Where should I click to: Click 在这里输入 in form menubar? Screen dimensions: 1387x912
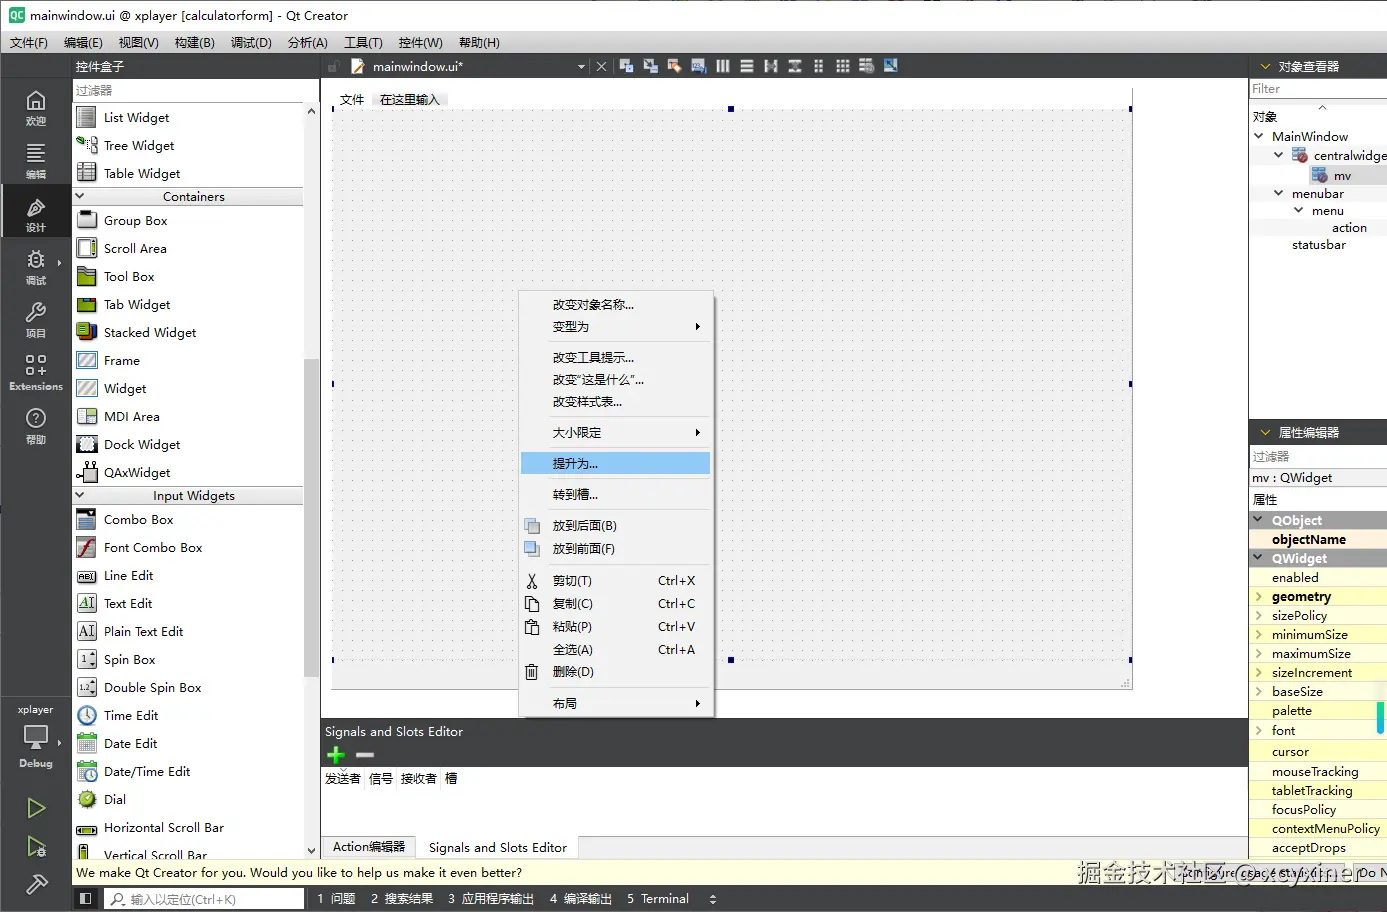409,100
